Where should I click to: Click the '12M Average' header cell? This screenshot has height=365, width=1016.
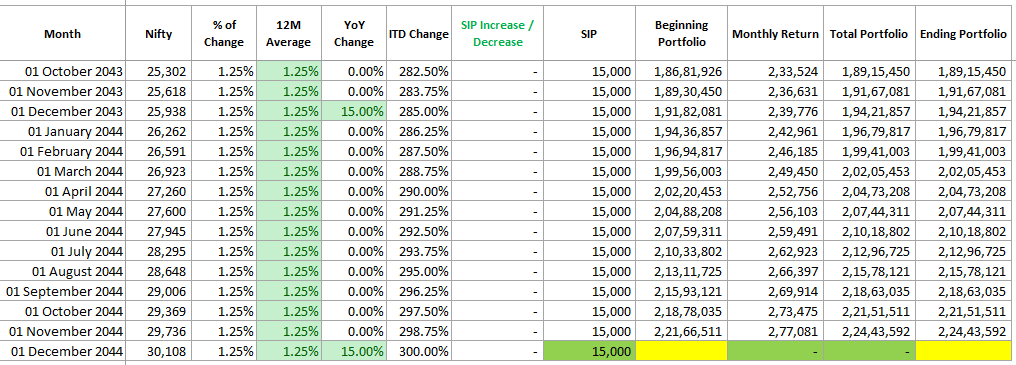click(289, 34)
